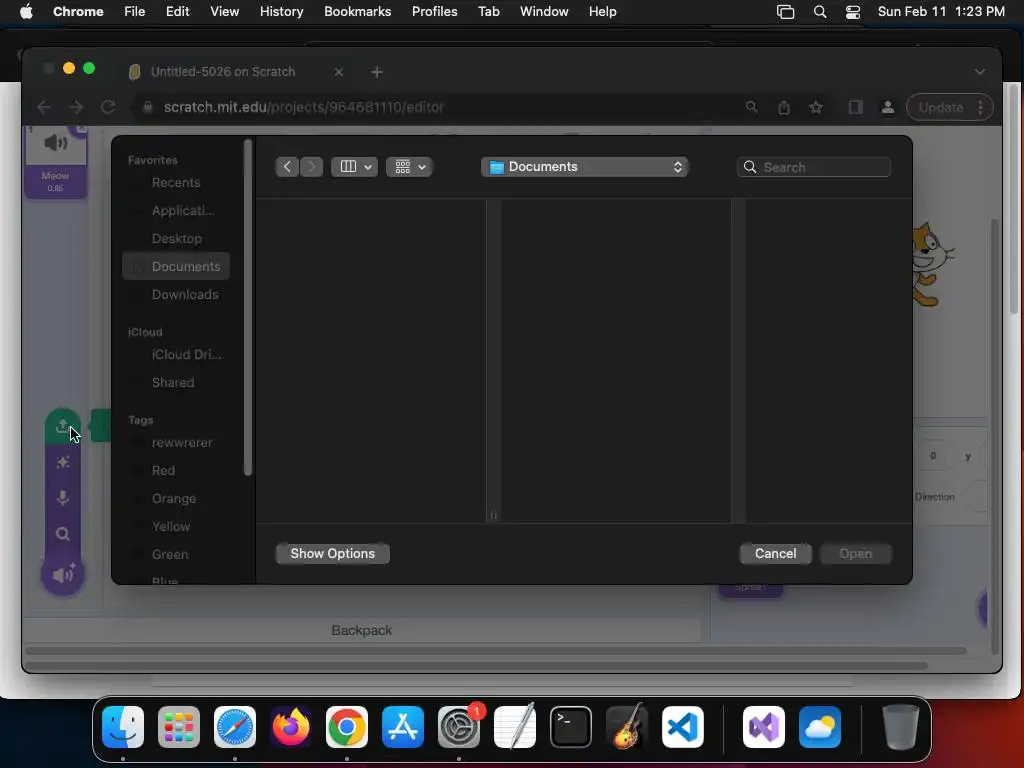This screenshot has height=768, width=1024.
Task: Open the Bookmarks menu
Action: pyautogui.click(x=357, y=12)
